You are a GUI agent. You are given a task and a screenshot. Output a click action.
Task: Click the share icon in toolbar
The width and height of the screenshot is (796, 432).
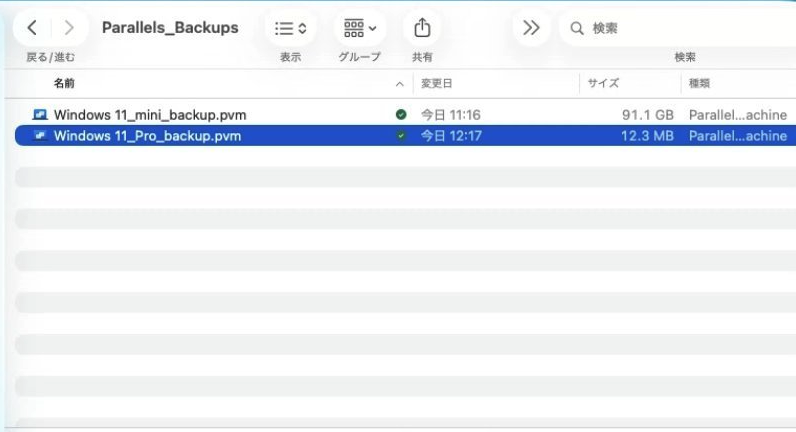[x=422, y=28]
